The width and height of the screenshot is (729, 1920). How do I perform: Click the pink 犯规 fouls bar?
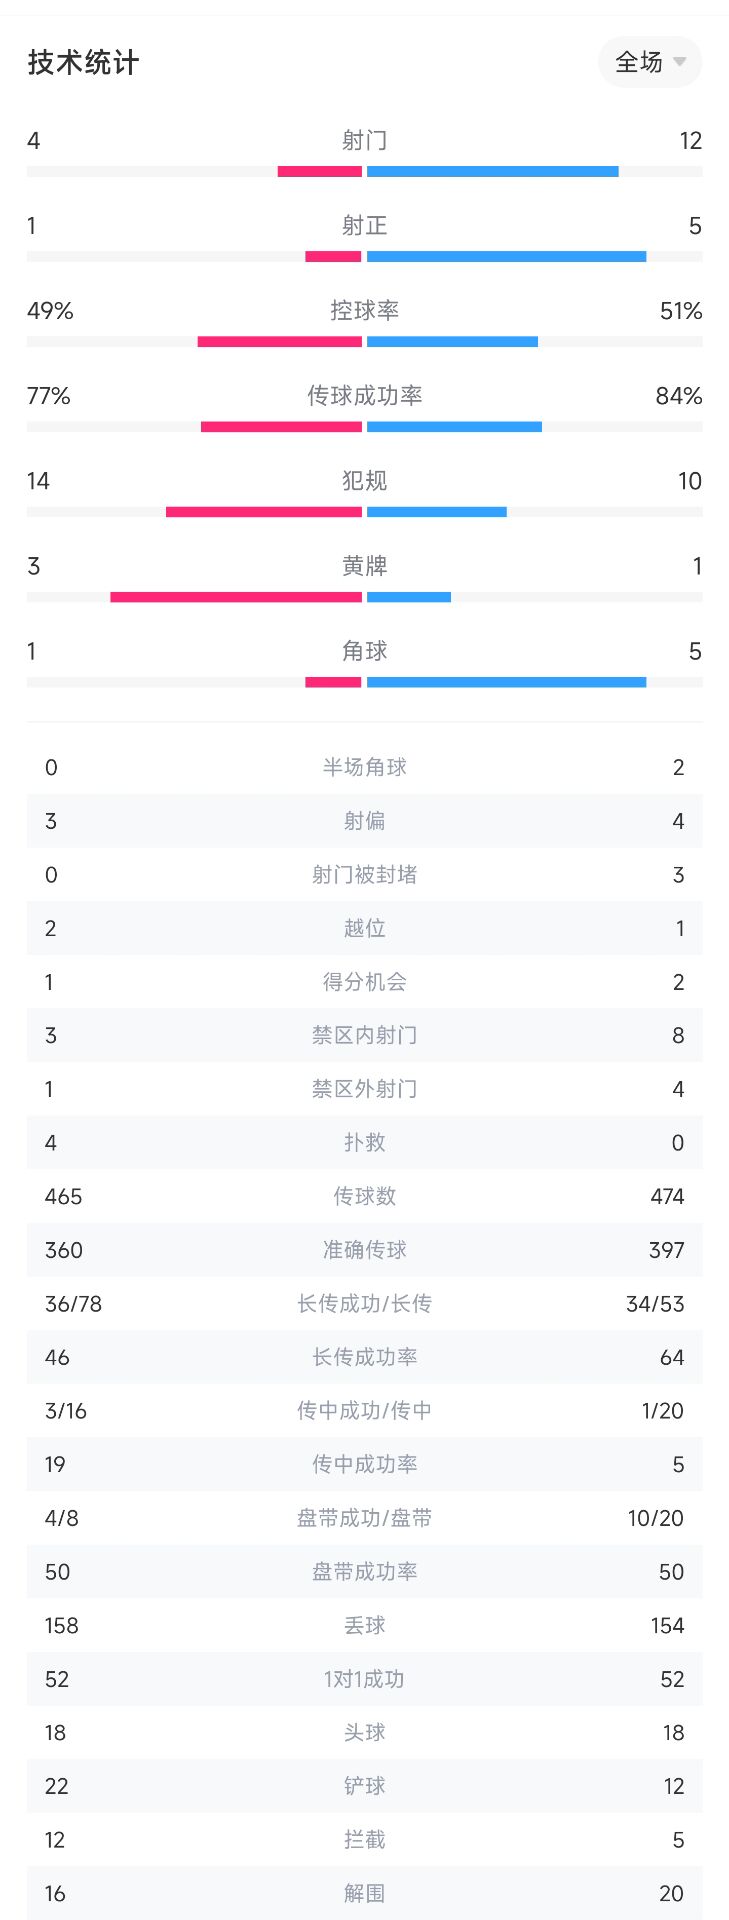click(264, 512)
